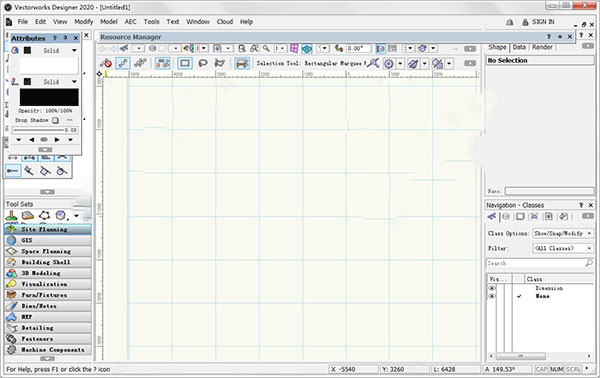Click the Sheet Layers icon in Navigation palette
Screen dimensions: 600x378
tap(520, 217)
